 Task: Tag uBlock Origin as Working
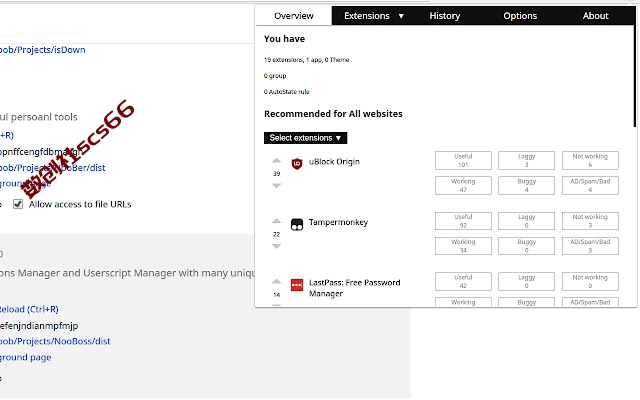click(x=463, y=185)
